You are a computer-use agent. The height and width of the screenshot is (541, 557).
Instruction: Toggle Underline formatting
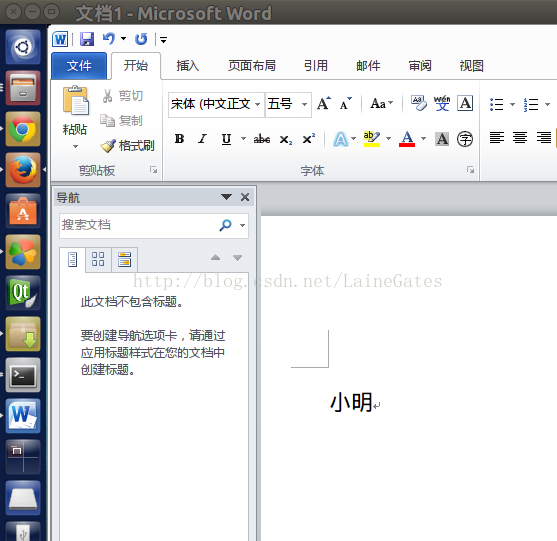(x=226, y=139)
